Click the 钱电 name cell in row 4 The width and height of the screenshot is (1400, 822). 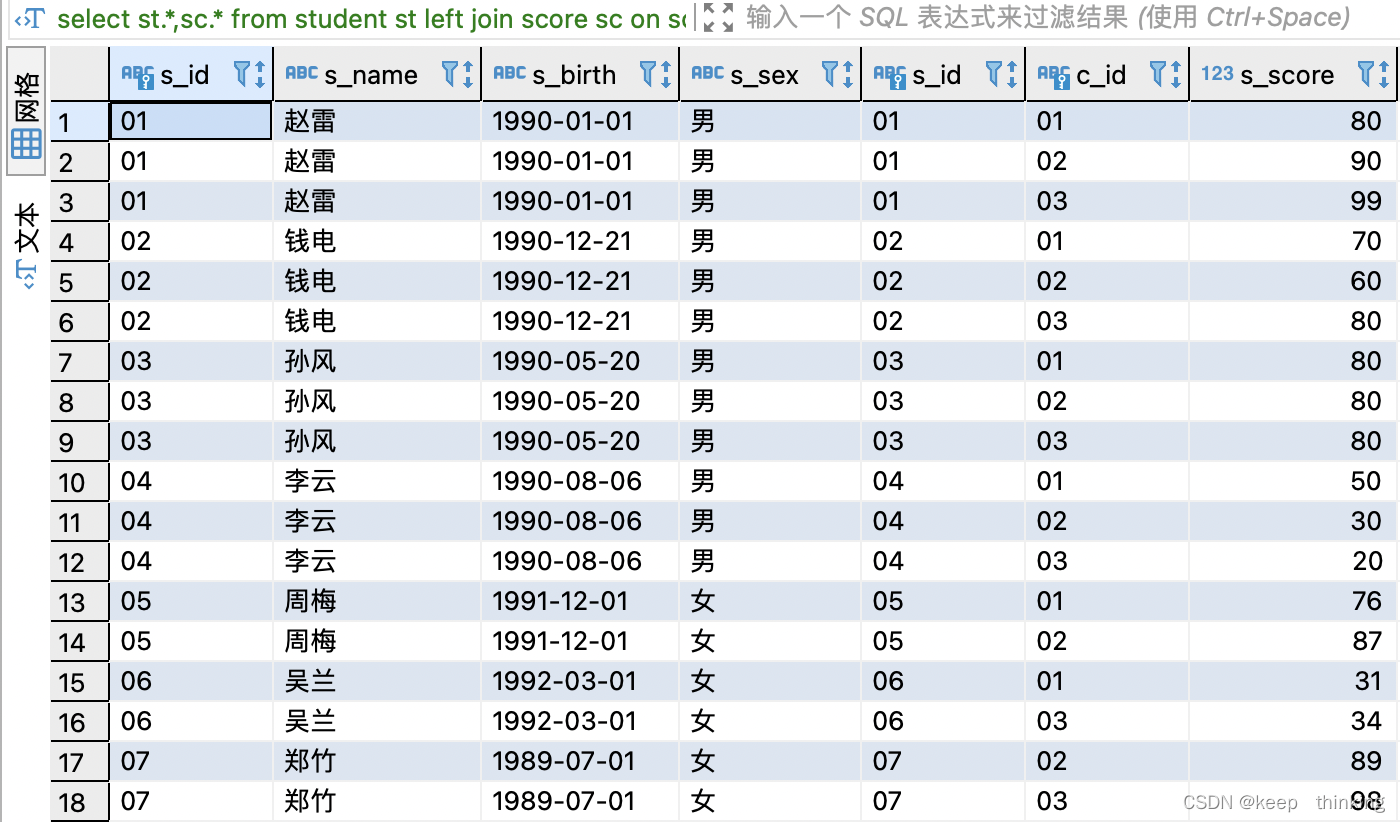pos(377,241)
